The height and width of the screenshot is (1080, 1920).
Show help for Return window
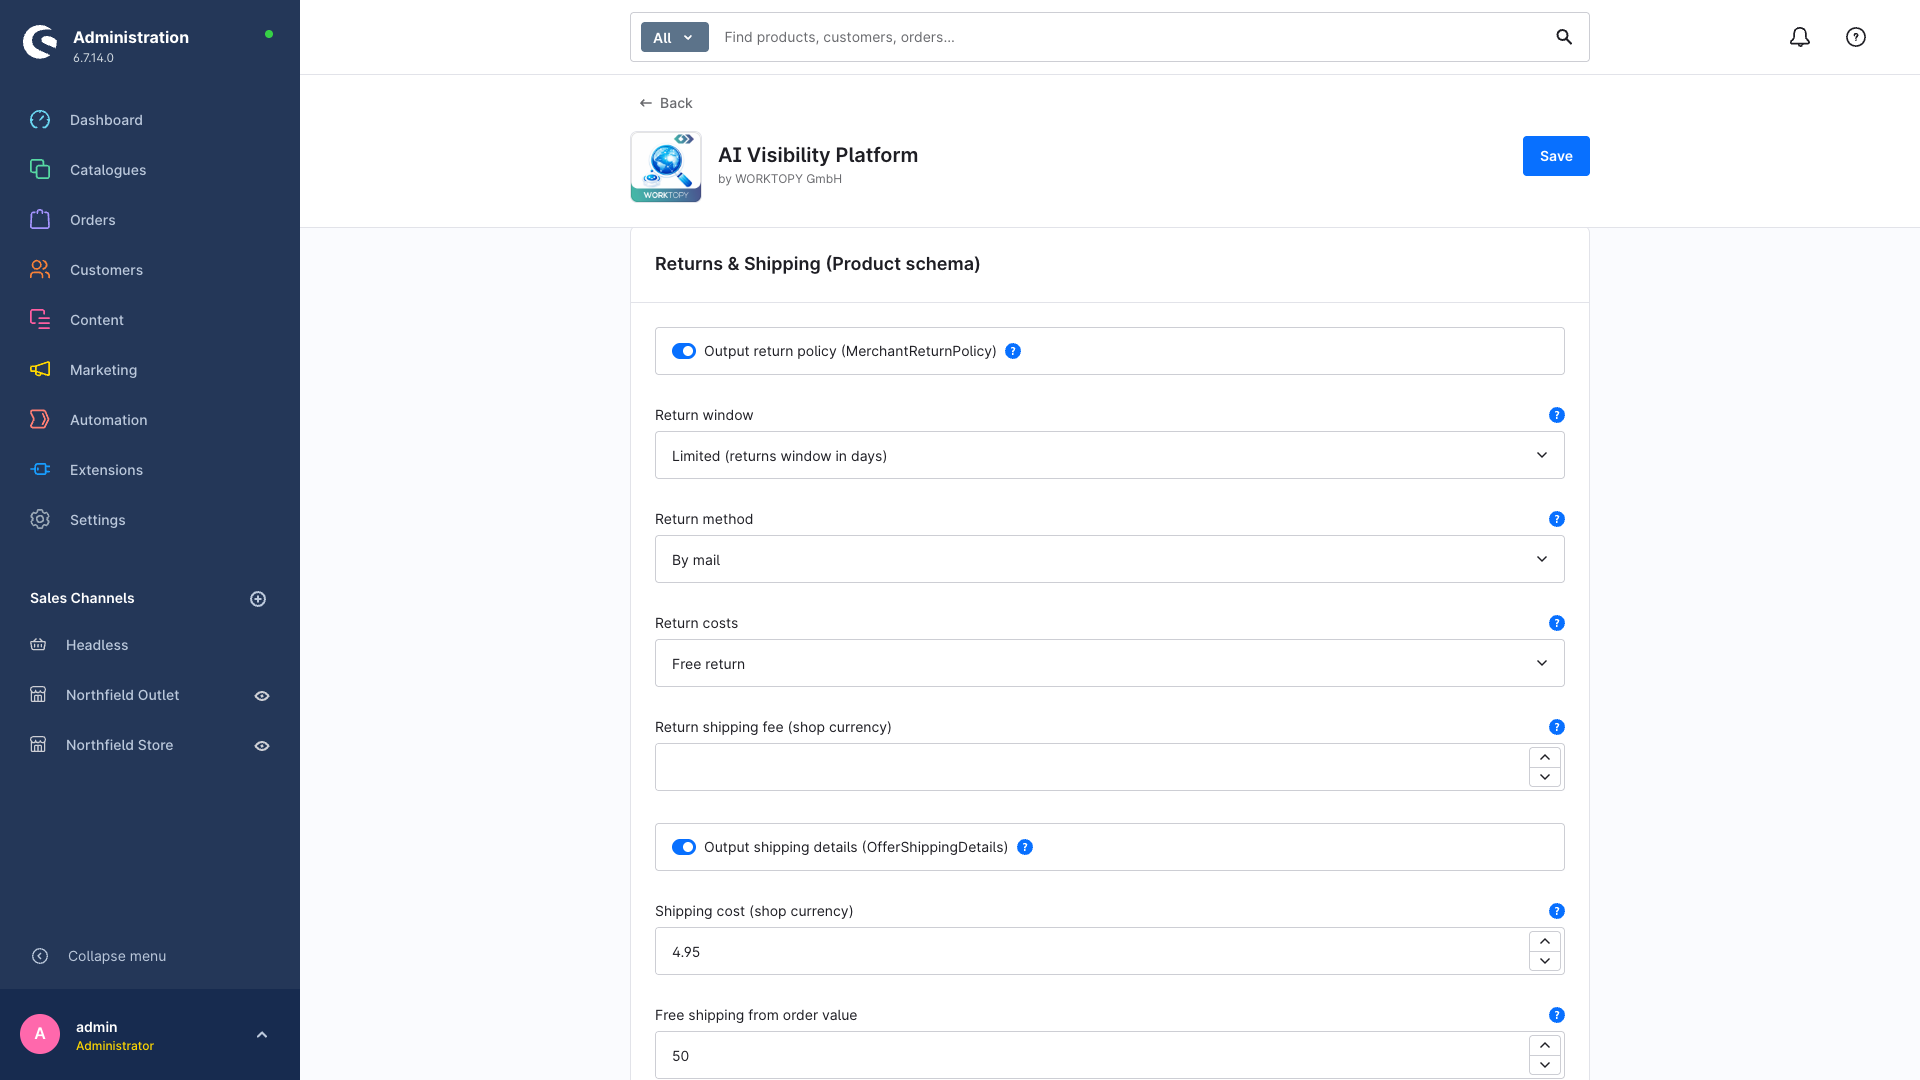pyautogui.click(x=1556, y=415)
